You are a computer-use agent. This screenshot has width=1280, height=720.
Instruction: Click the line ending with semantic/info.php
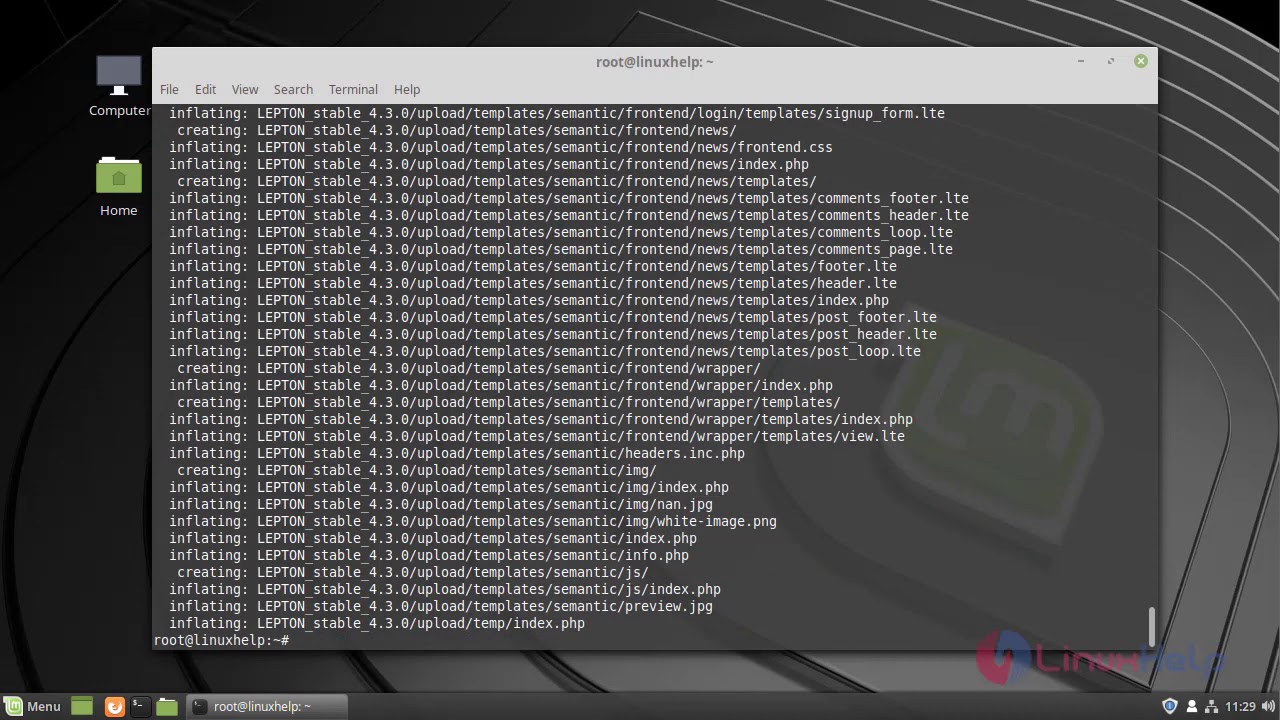(429, 555)
